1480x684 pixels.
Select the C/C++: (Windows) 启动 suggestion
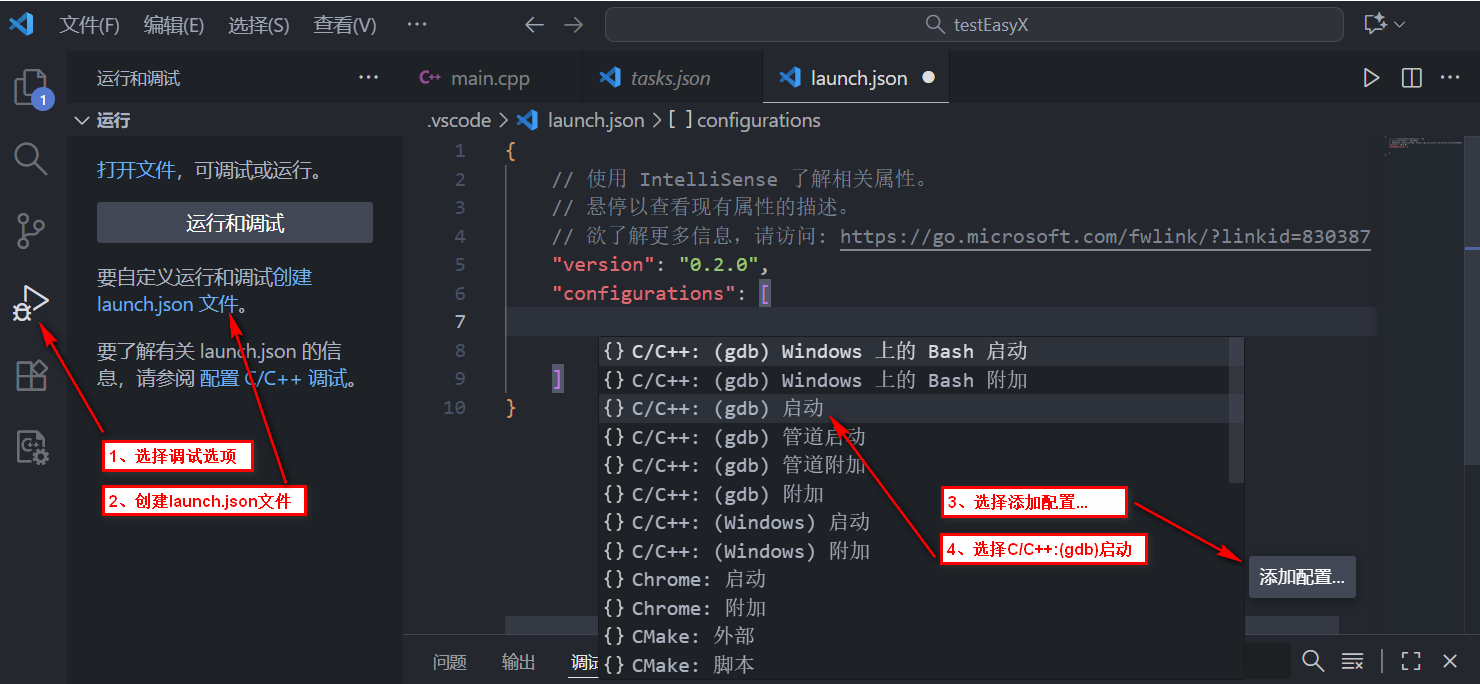(913, 522)
